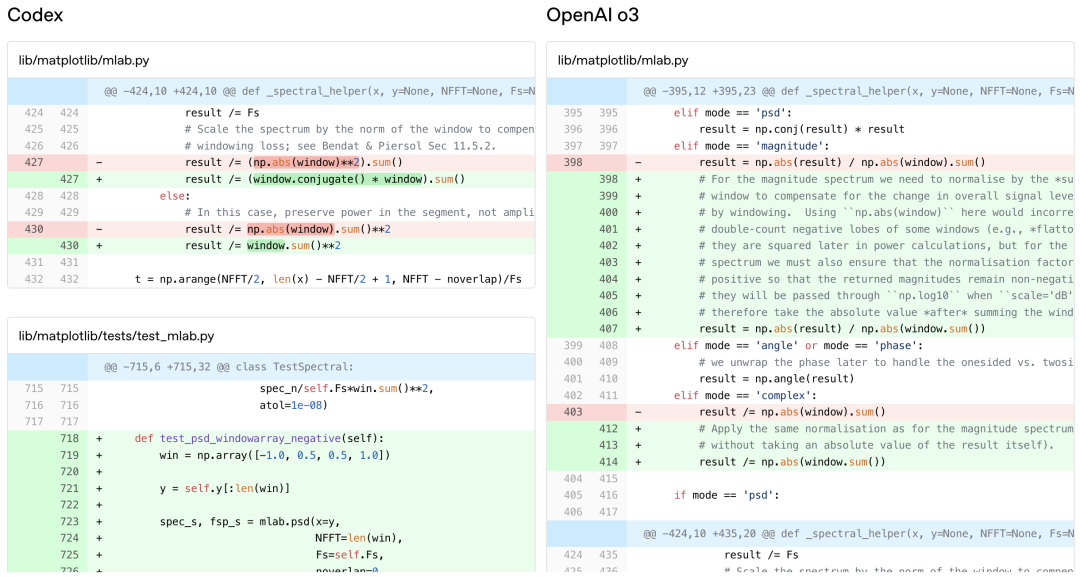
Task: Click added line 430 window.sum()**2
Action: tap(271, 245)
